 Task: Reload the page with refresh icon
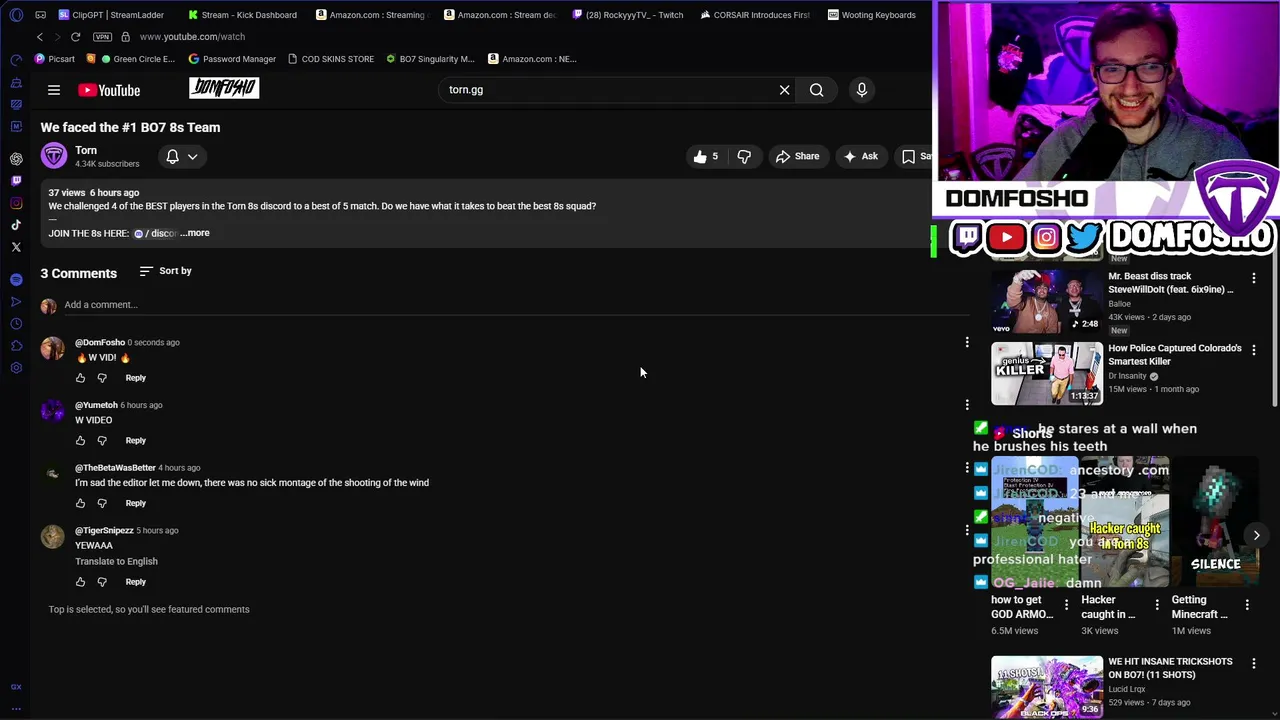(x=75, y=37)
